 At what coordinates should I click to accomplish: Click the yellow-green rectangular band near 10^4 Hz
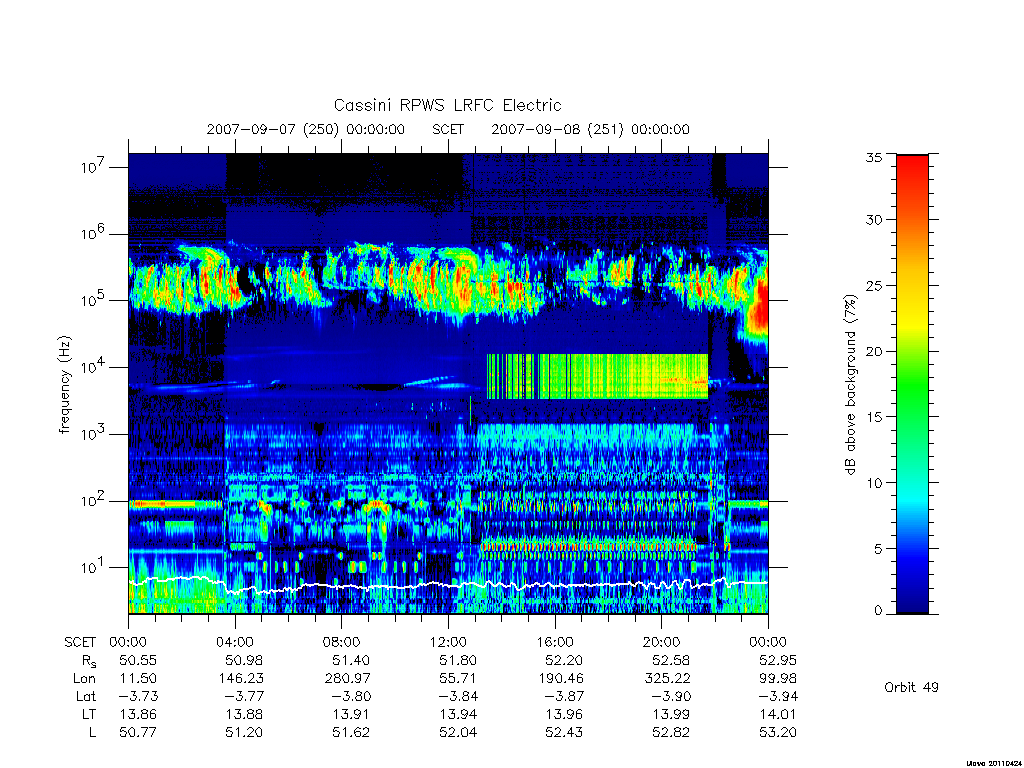coord(597,376)
